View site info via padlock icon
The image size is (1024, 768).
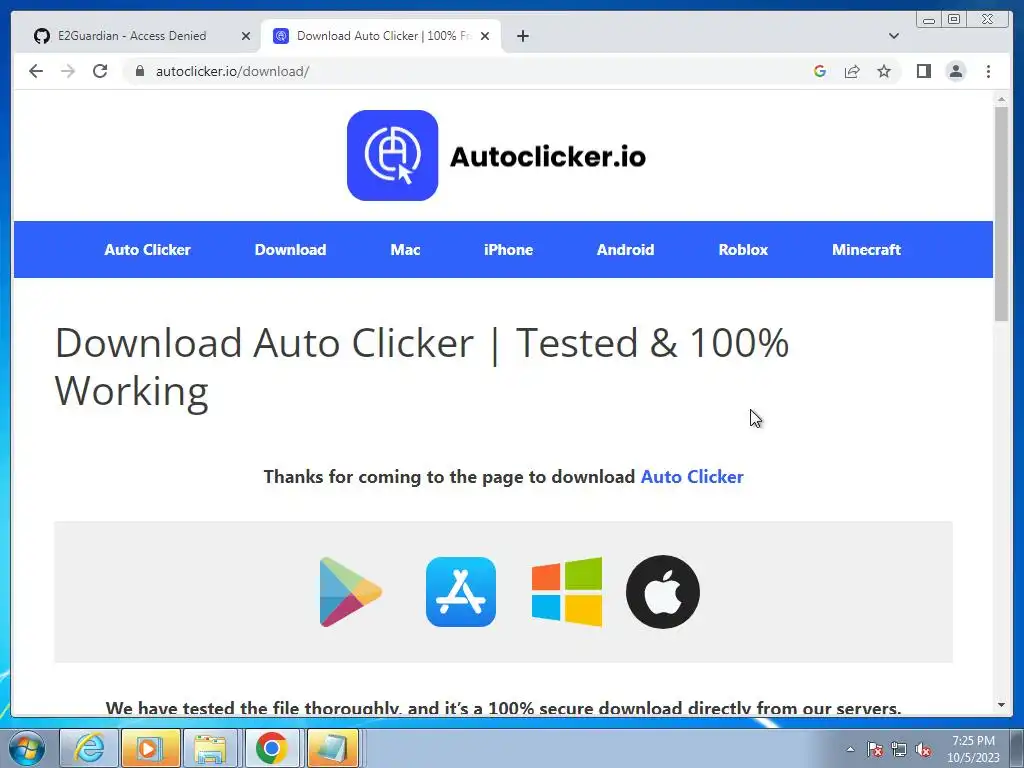139,71
